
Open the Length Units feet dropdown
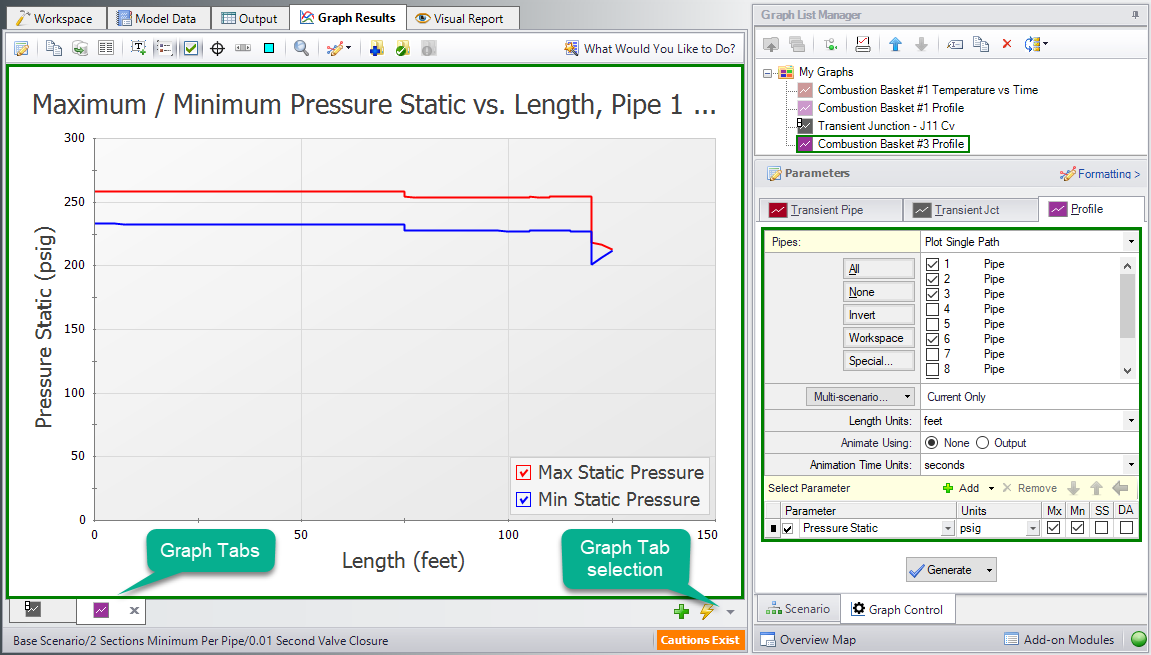tap(1130, 421)
